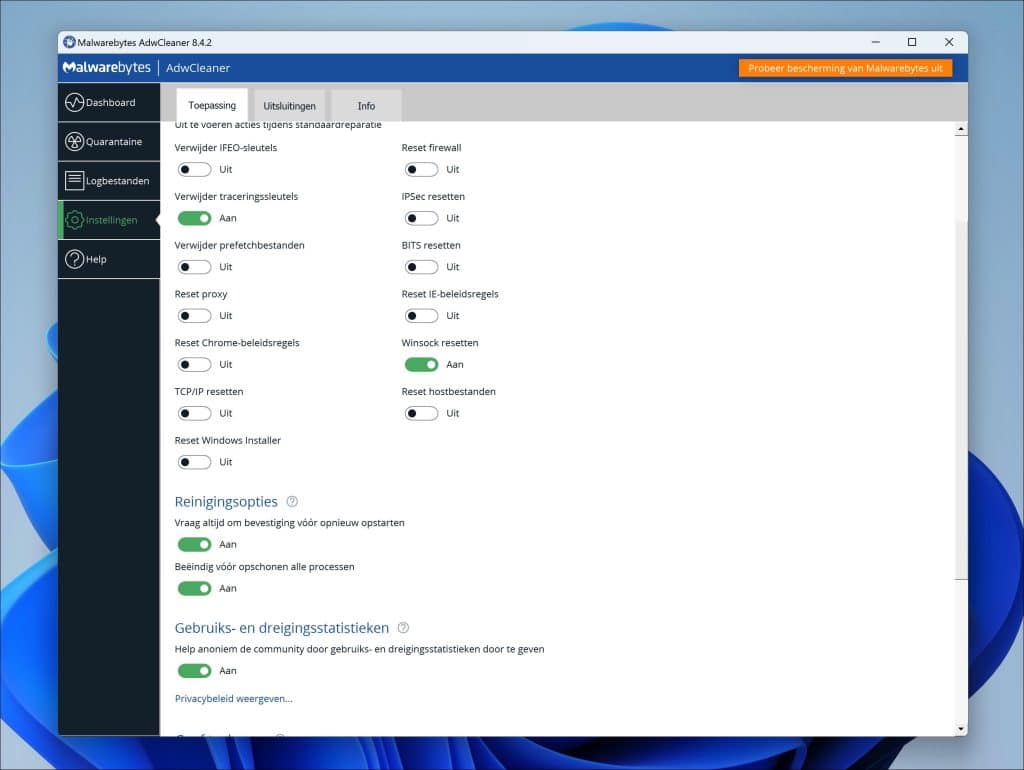Minimize the AdwCleaner window
1024x770 pixels.
(876, 42)
